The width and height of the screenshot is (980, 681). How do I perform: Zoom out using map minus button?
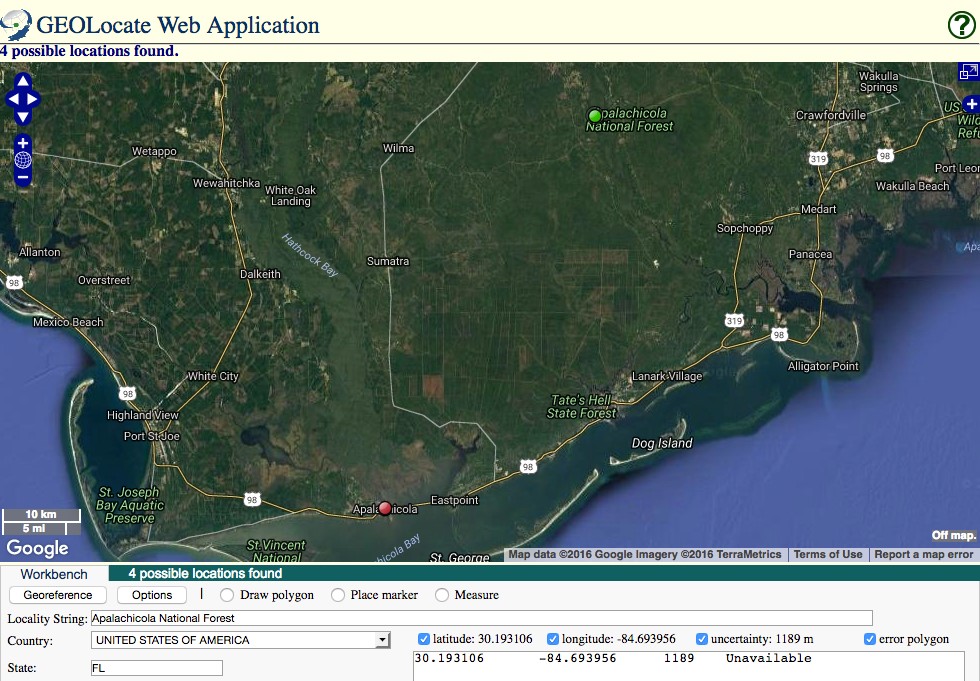tap(23, 177)
